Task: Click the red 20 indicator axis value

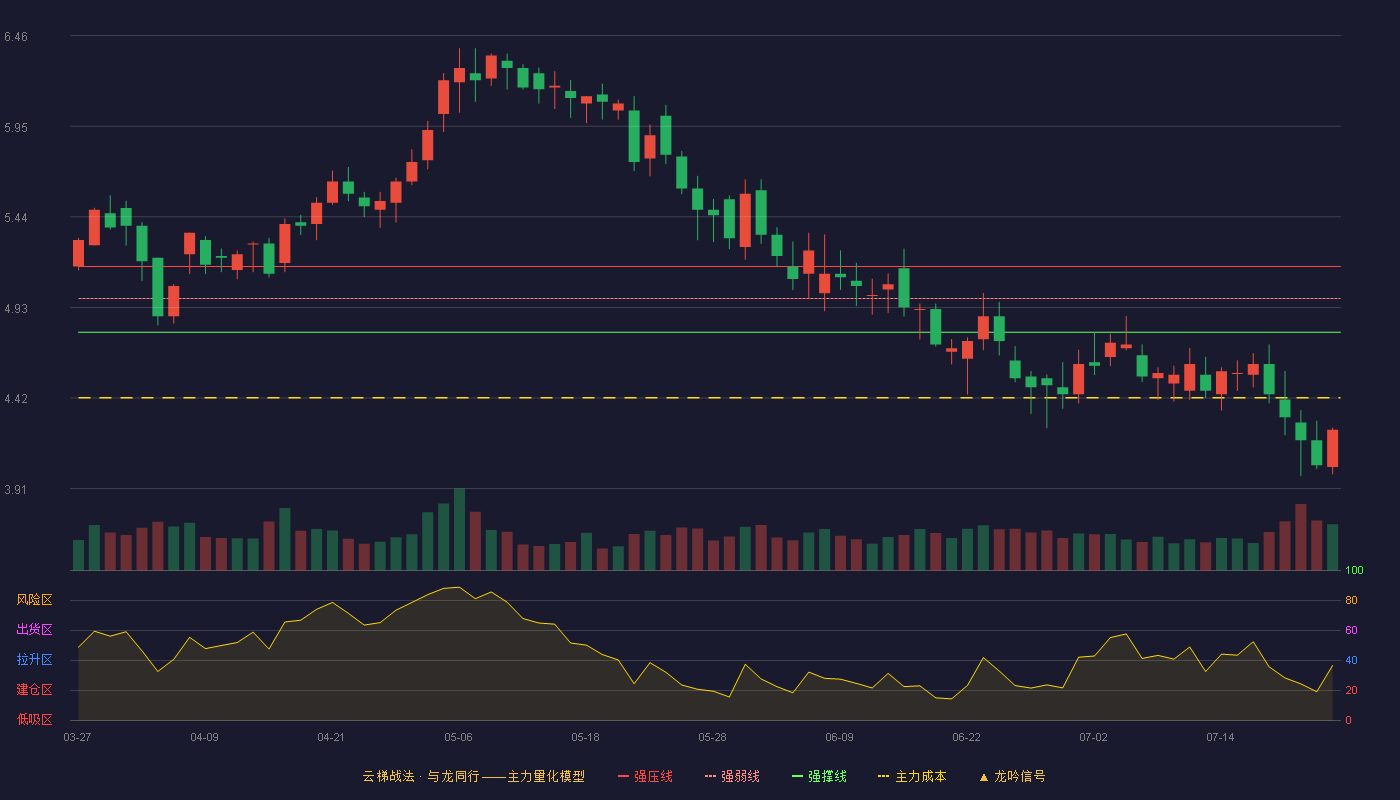Action: tap(1351, 691)
